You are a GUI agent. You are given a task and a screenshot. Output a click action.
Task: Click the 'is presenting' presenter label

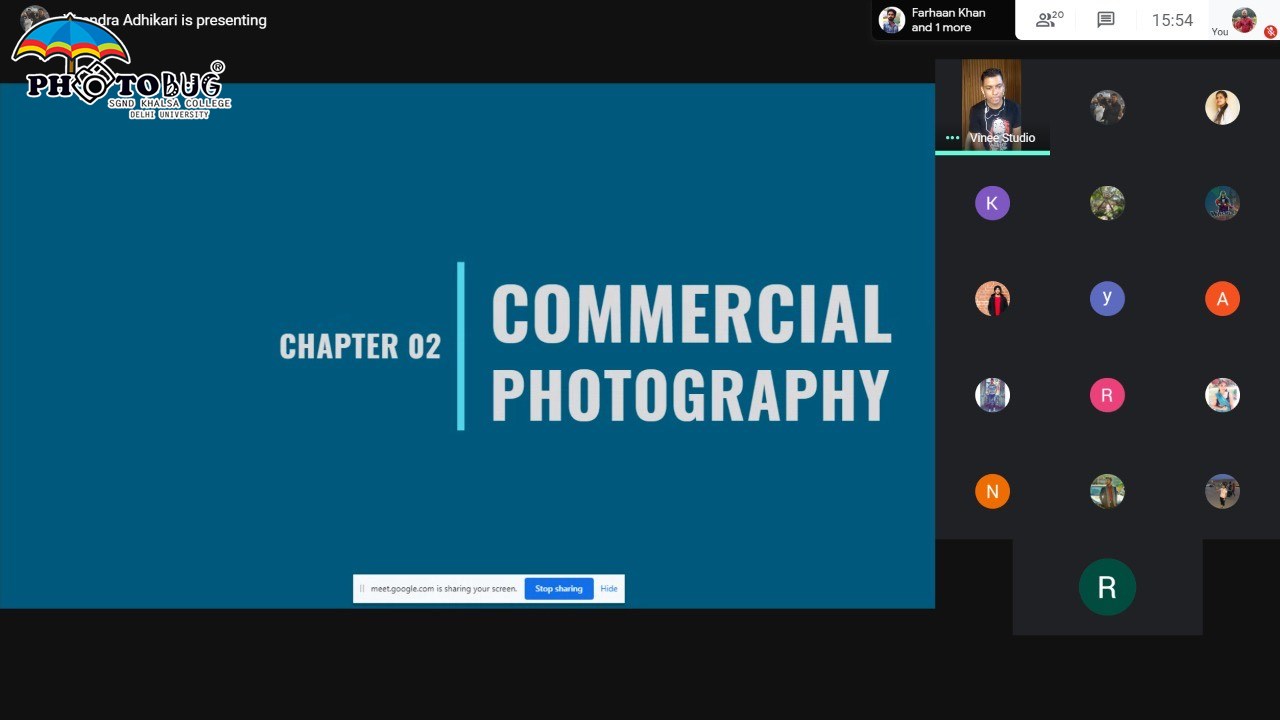coord(223,20)
